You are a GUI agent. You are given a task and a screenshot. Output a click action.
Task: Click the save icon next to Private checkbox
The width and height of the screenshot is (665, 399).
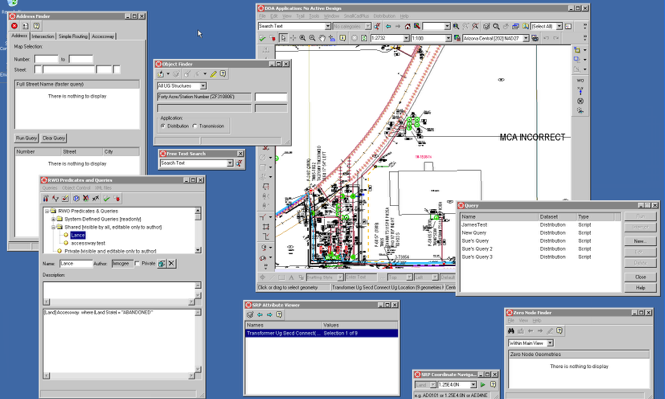click(162, 263)
